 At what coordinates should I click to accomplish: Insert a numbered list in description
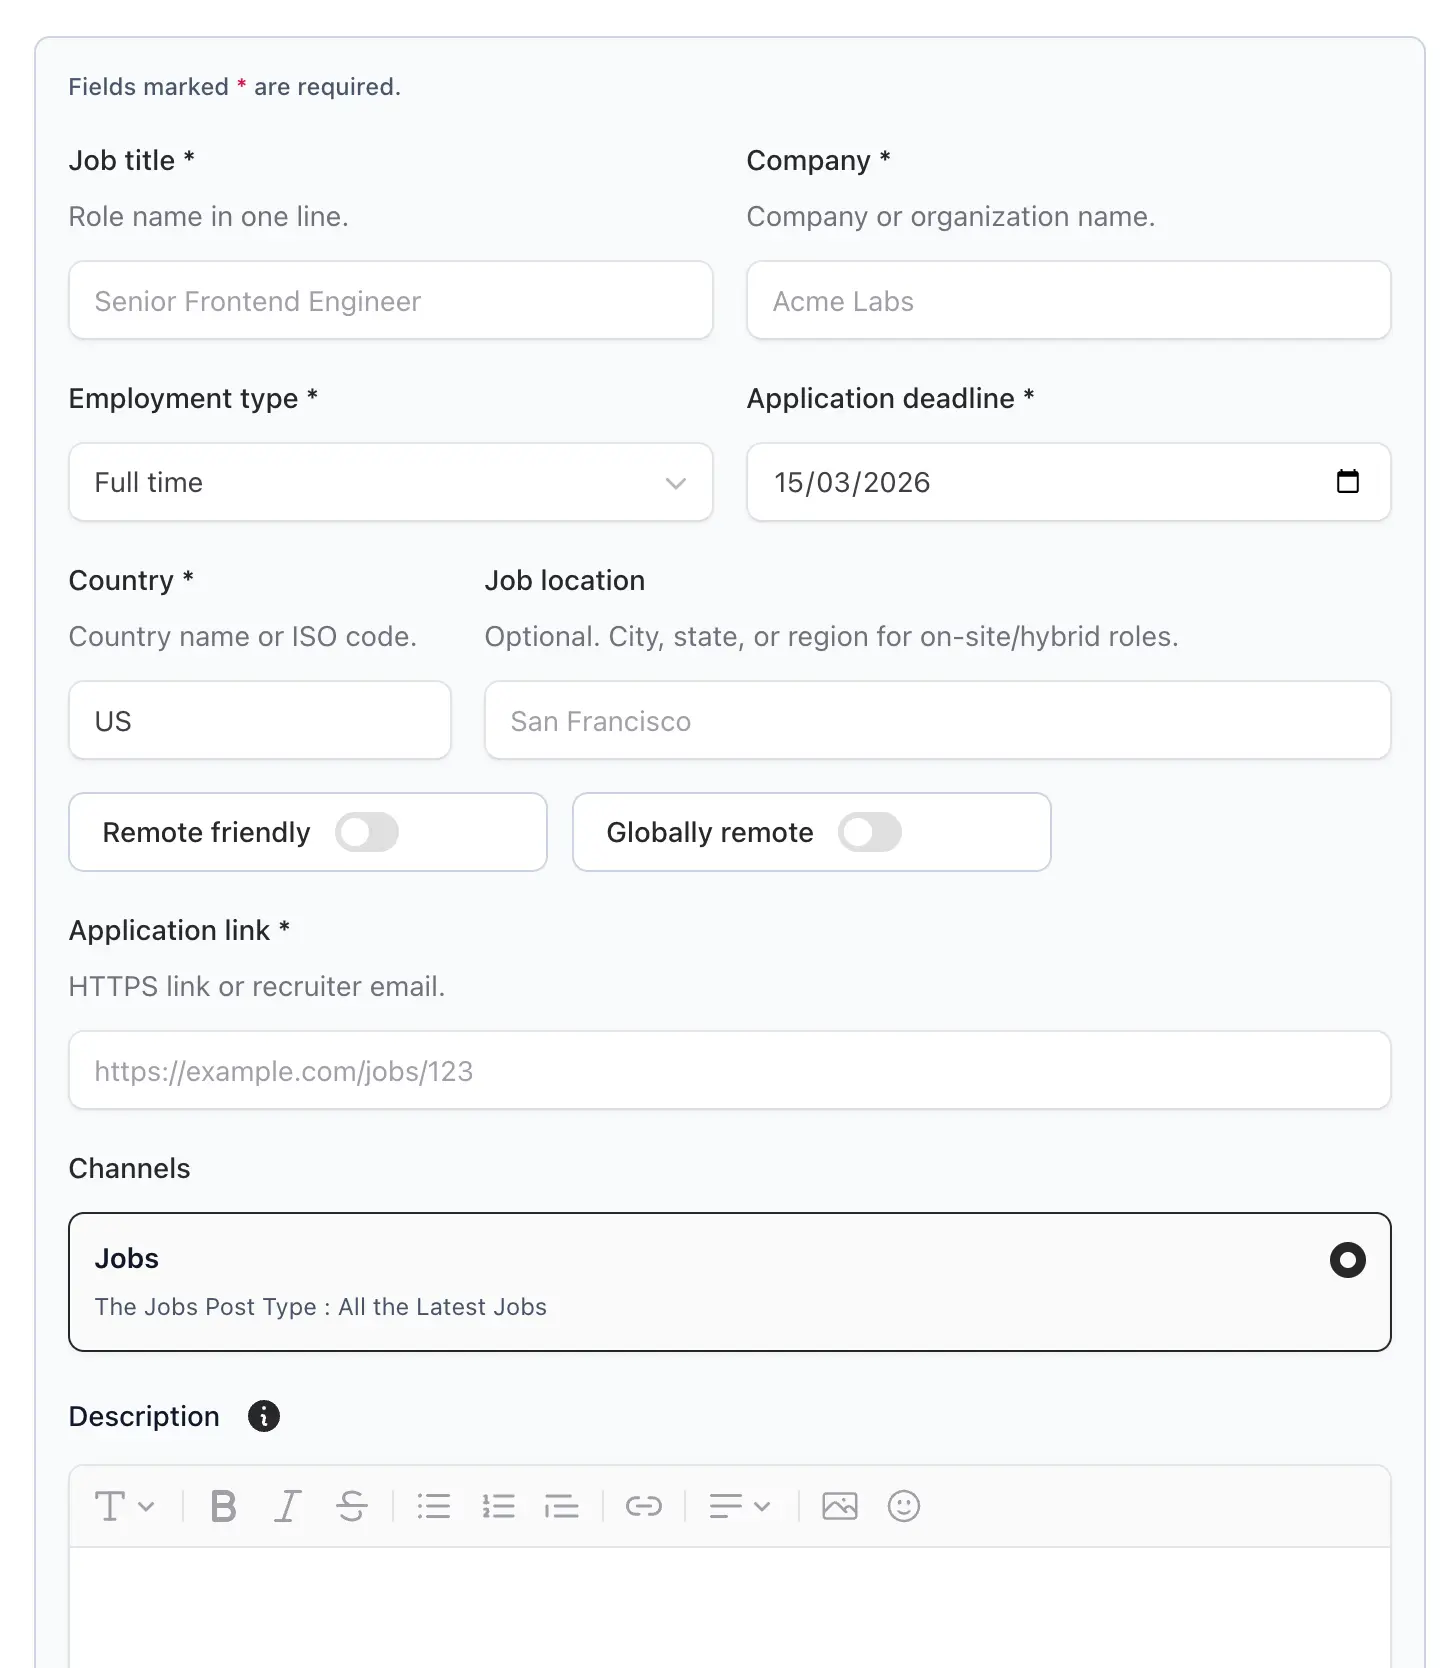tap(498, 1506)
